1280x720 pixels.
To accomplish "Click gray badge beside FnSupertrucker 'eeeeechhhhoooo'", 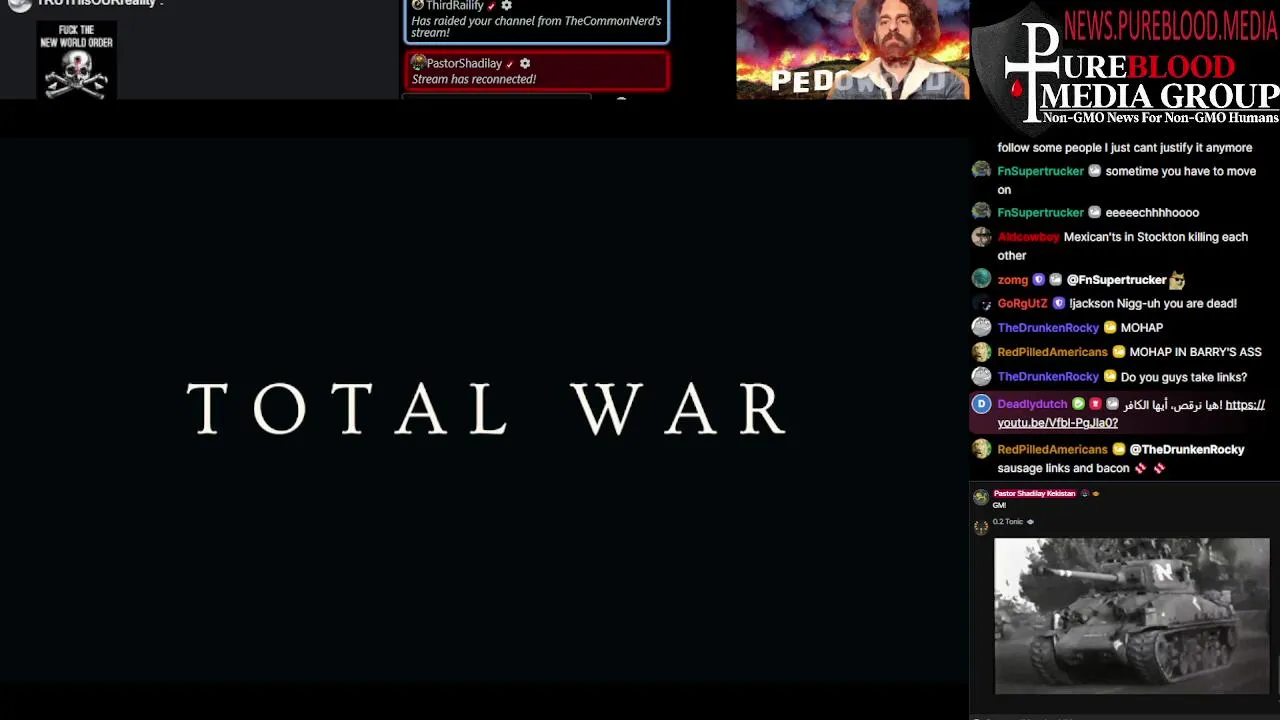I will point(1094,212).
